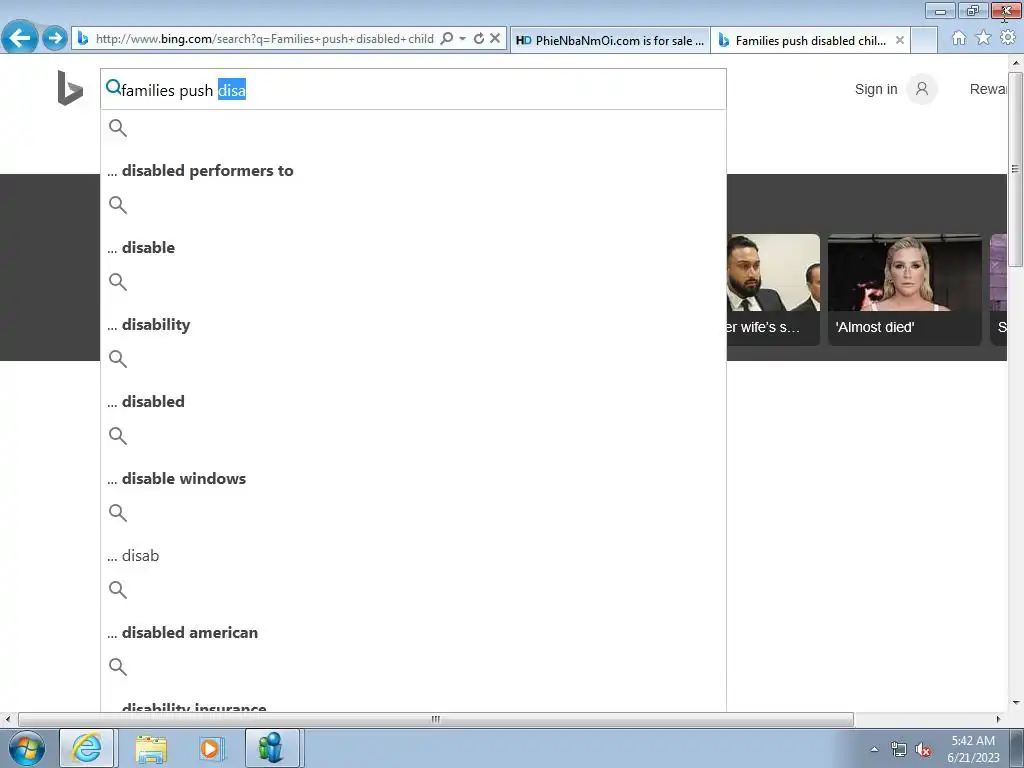Image resolution: width=1024 pixels, height=768 pixels.
Task: Open Windows Media Player taskbar icon
Action: (x=211, y=748)
